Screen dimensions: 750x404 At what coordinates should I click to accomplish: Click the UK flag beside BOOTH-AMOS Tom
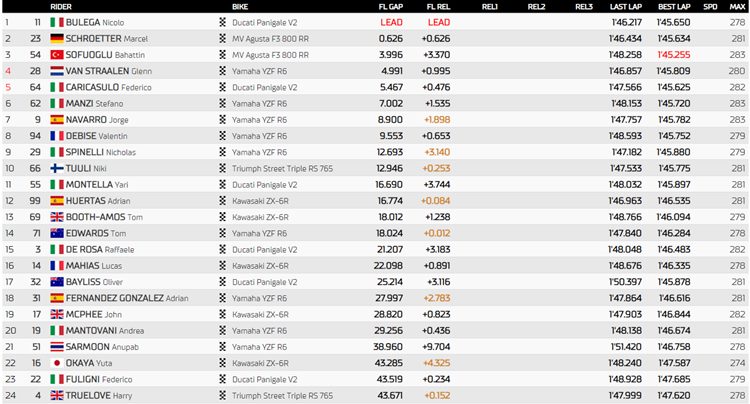pos(57,217)
